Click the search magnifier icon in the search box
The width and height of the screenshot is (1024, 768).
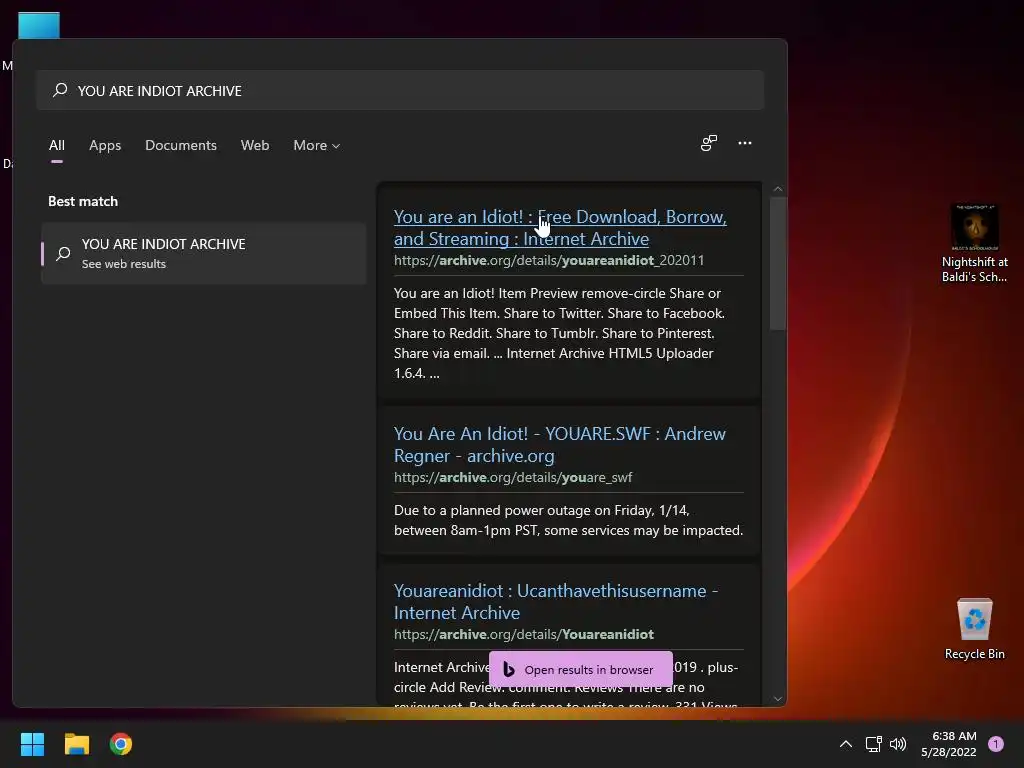point(60,90)
